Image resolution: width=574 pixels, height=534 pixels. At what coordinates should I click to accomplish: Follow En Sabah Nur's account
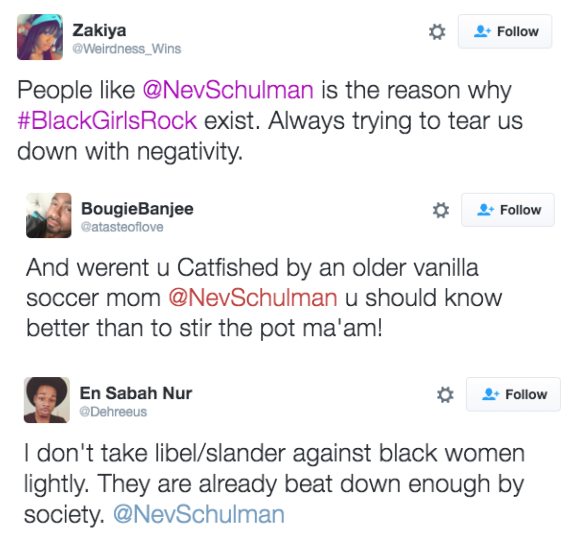[x=513, y=395]
